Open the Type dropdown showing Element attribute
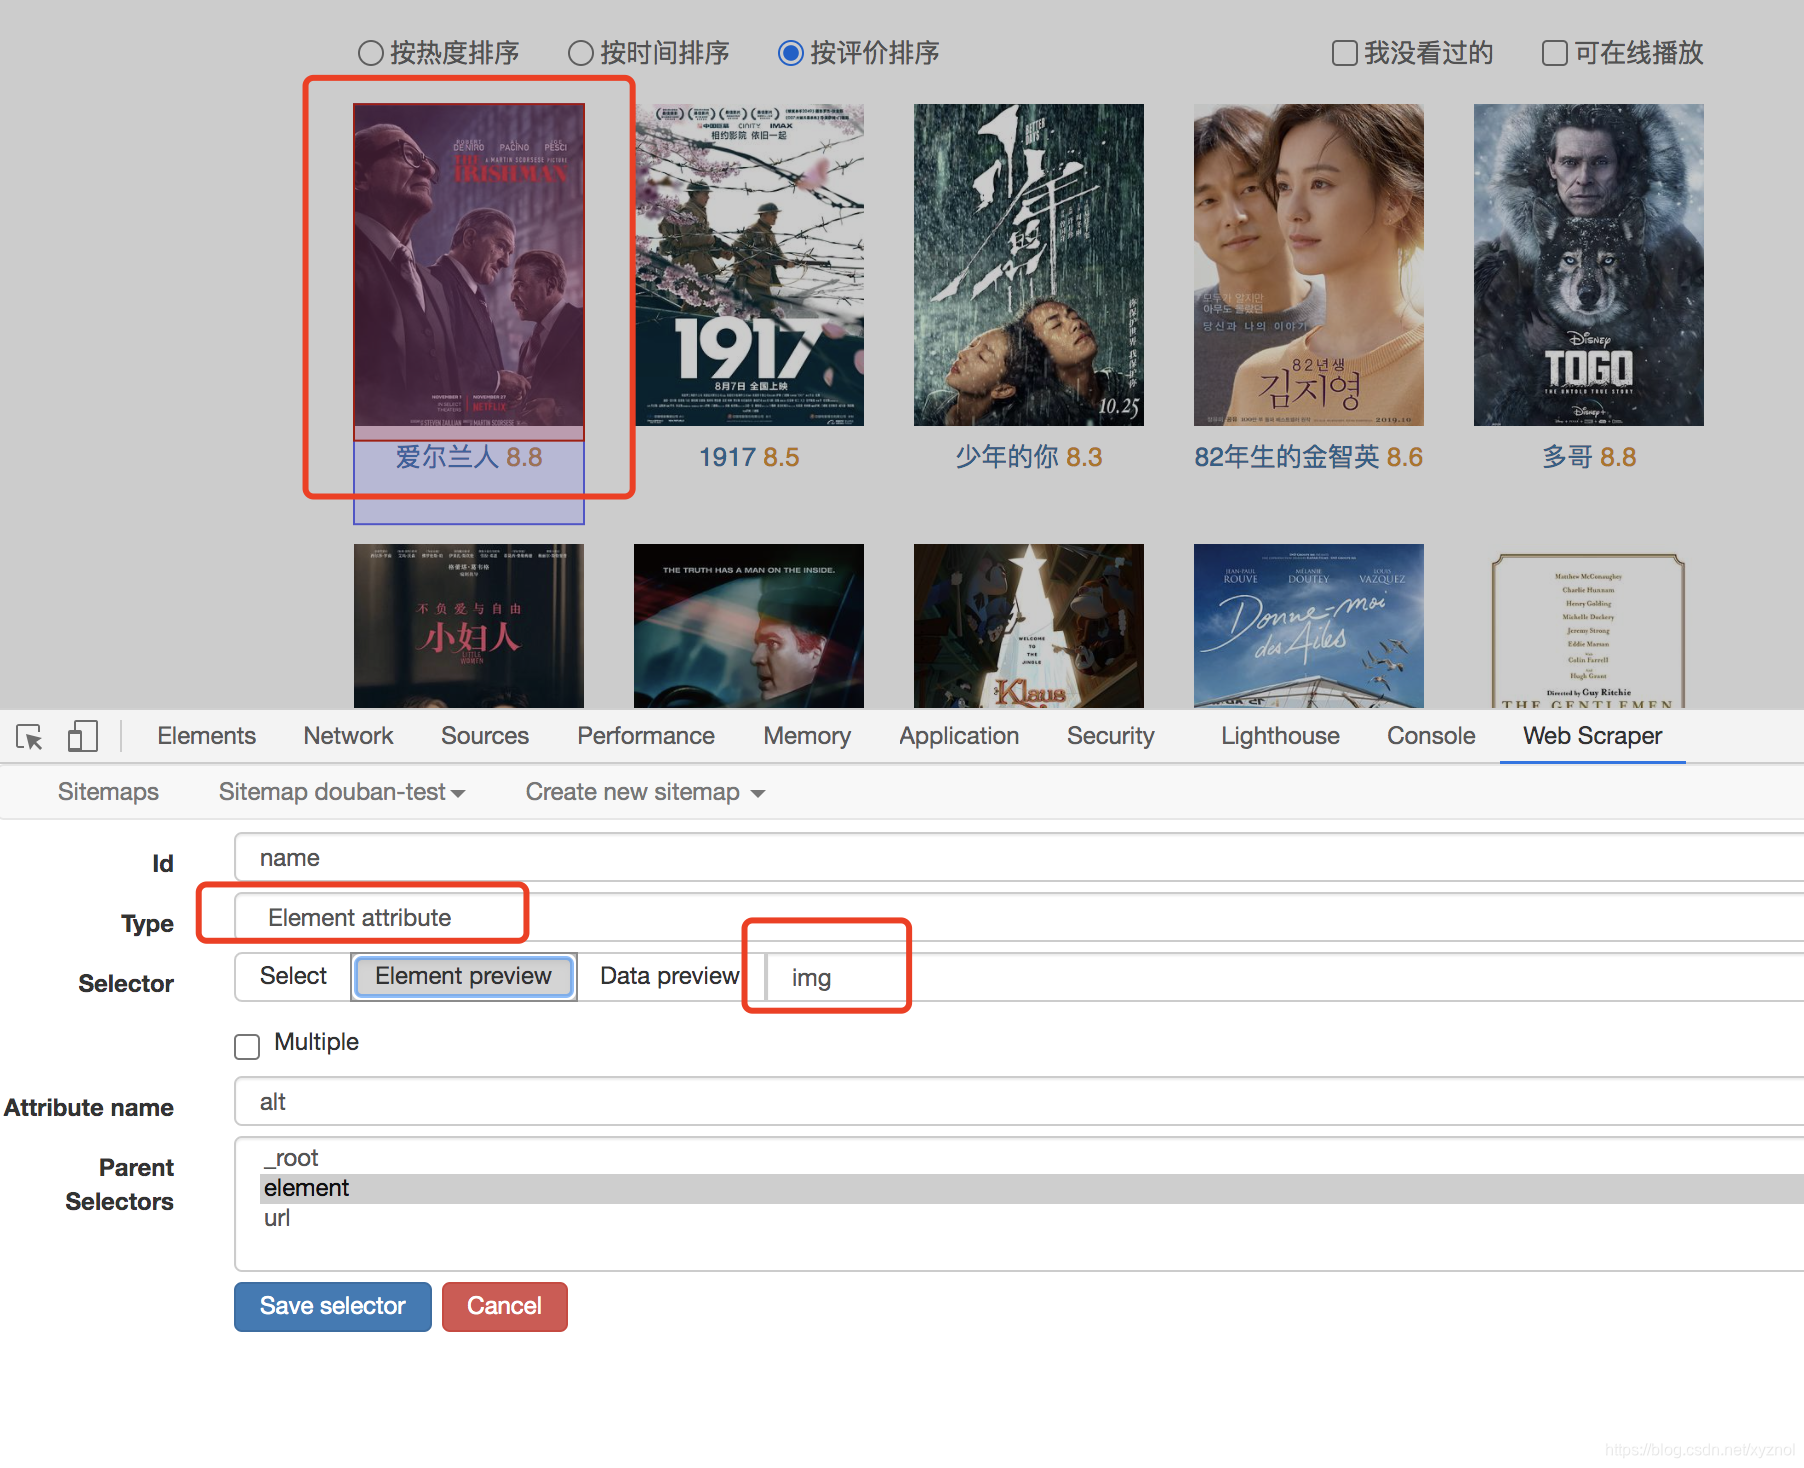The height and width of the screenshot is (1468, 1804). [x=1019, y=917]
